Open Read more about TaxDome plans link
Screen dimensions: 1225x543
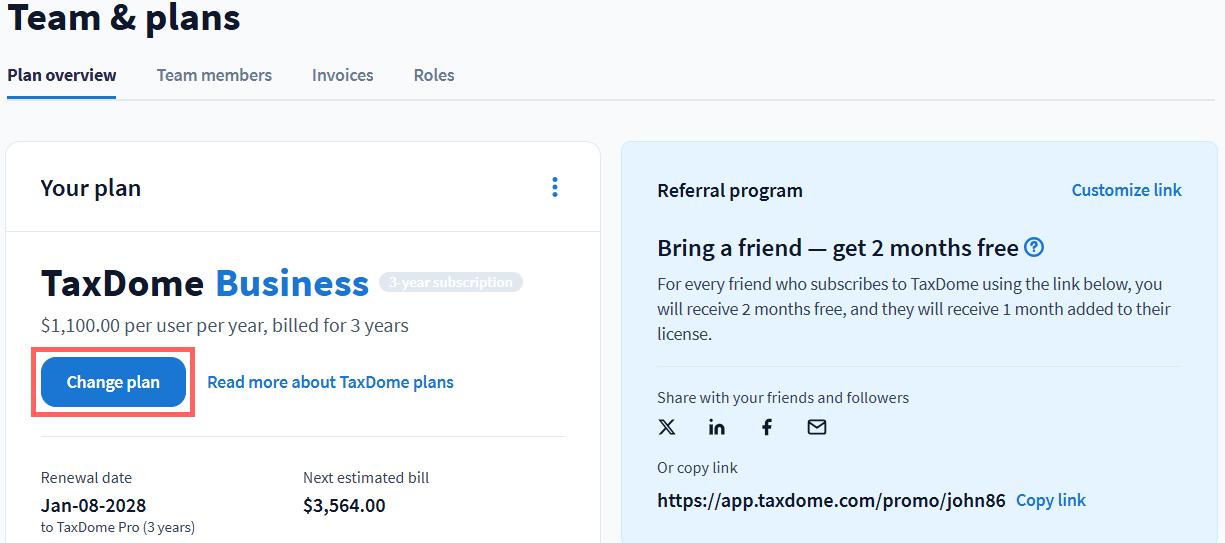(x=330, y=382)
